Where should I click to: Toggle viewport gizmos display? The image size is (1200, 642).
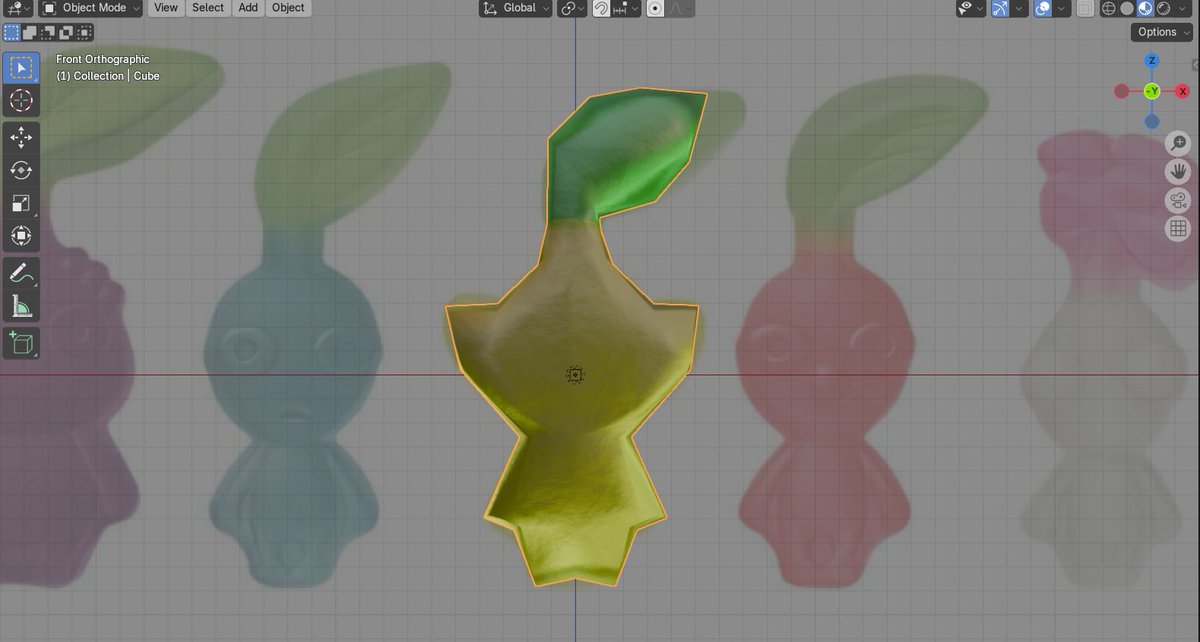tap(1000, 8)
